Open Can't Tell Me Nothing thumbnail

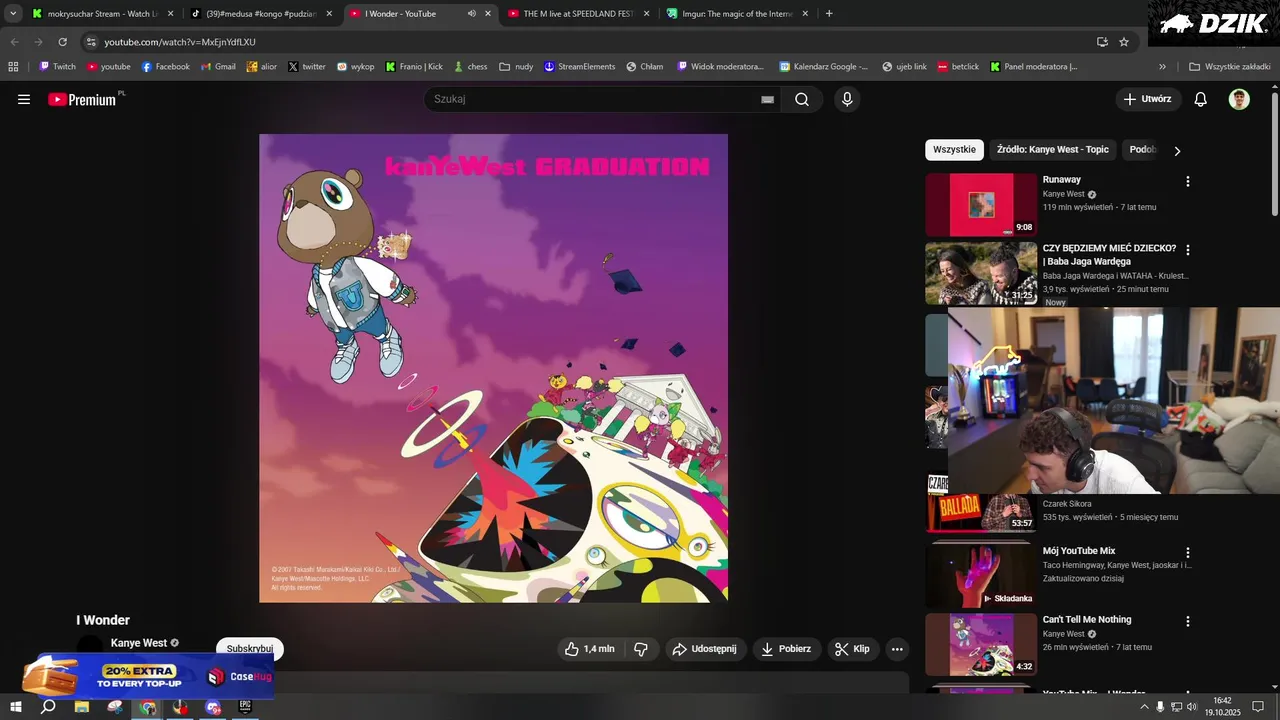[981, 644]
